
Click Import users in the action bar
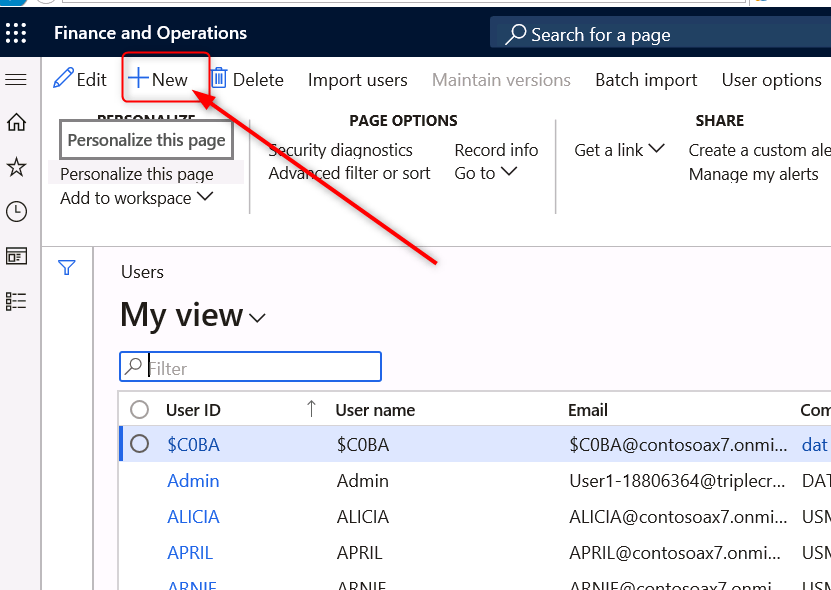click(357, 80)
